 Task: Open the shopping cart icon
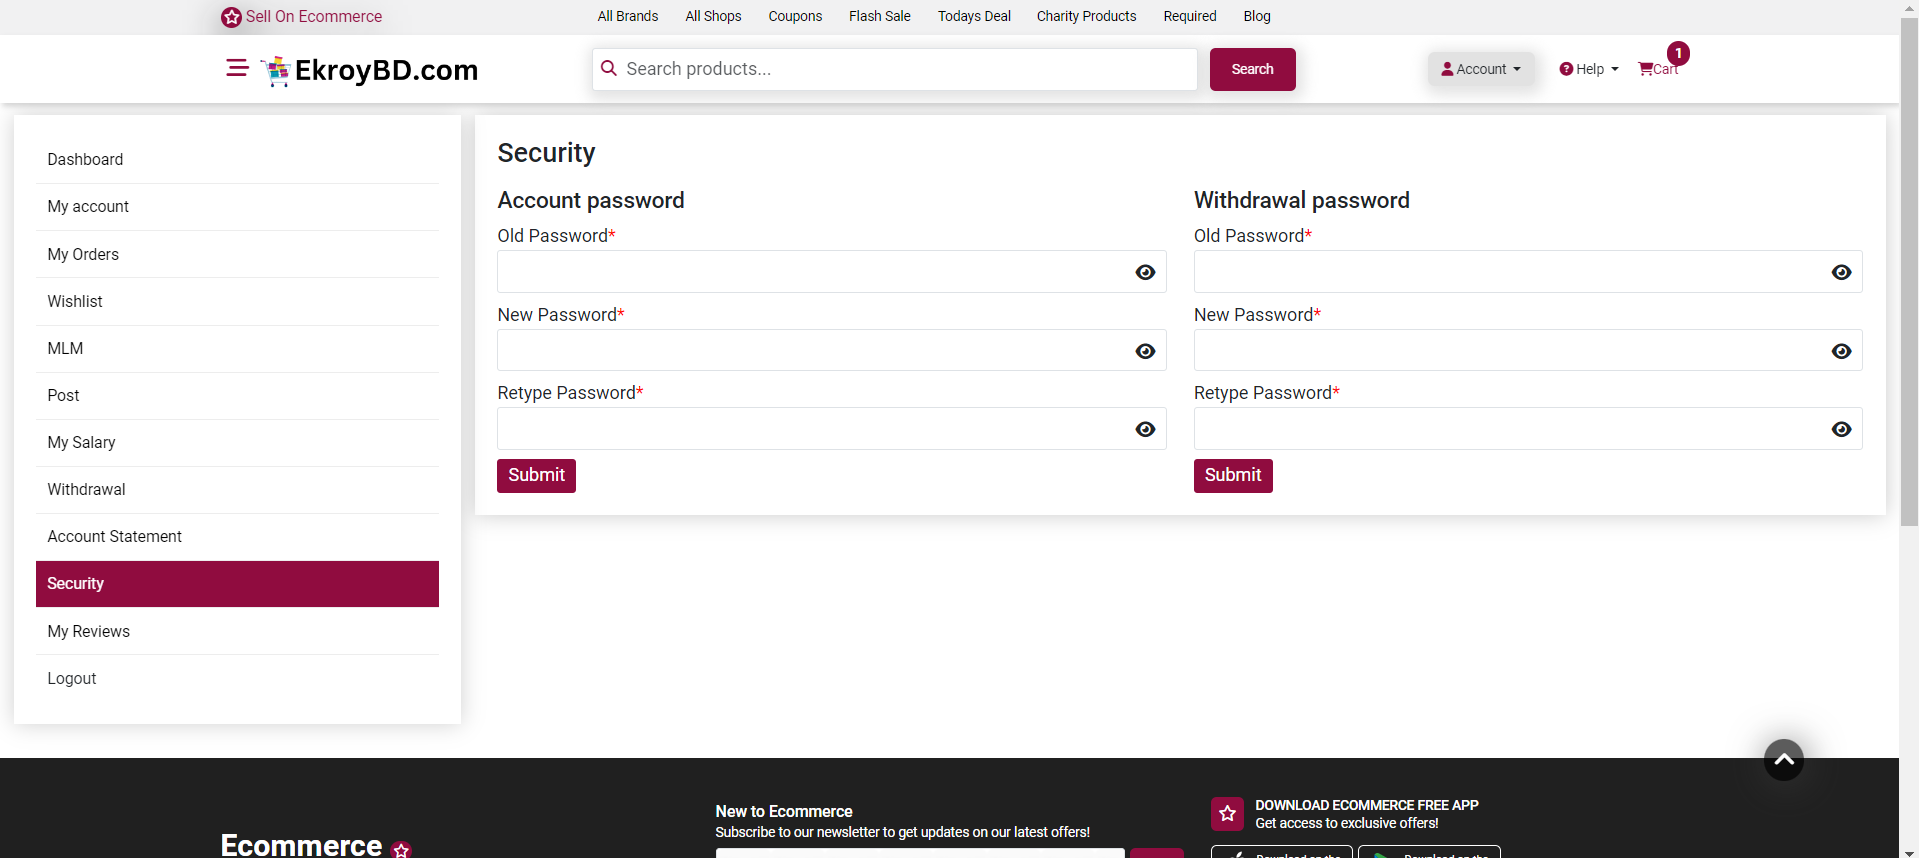pyautogui.click(x=1646, y=69)
